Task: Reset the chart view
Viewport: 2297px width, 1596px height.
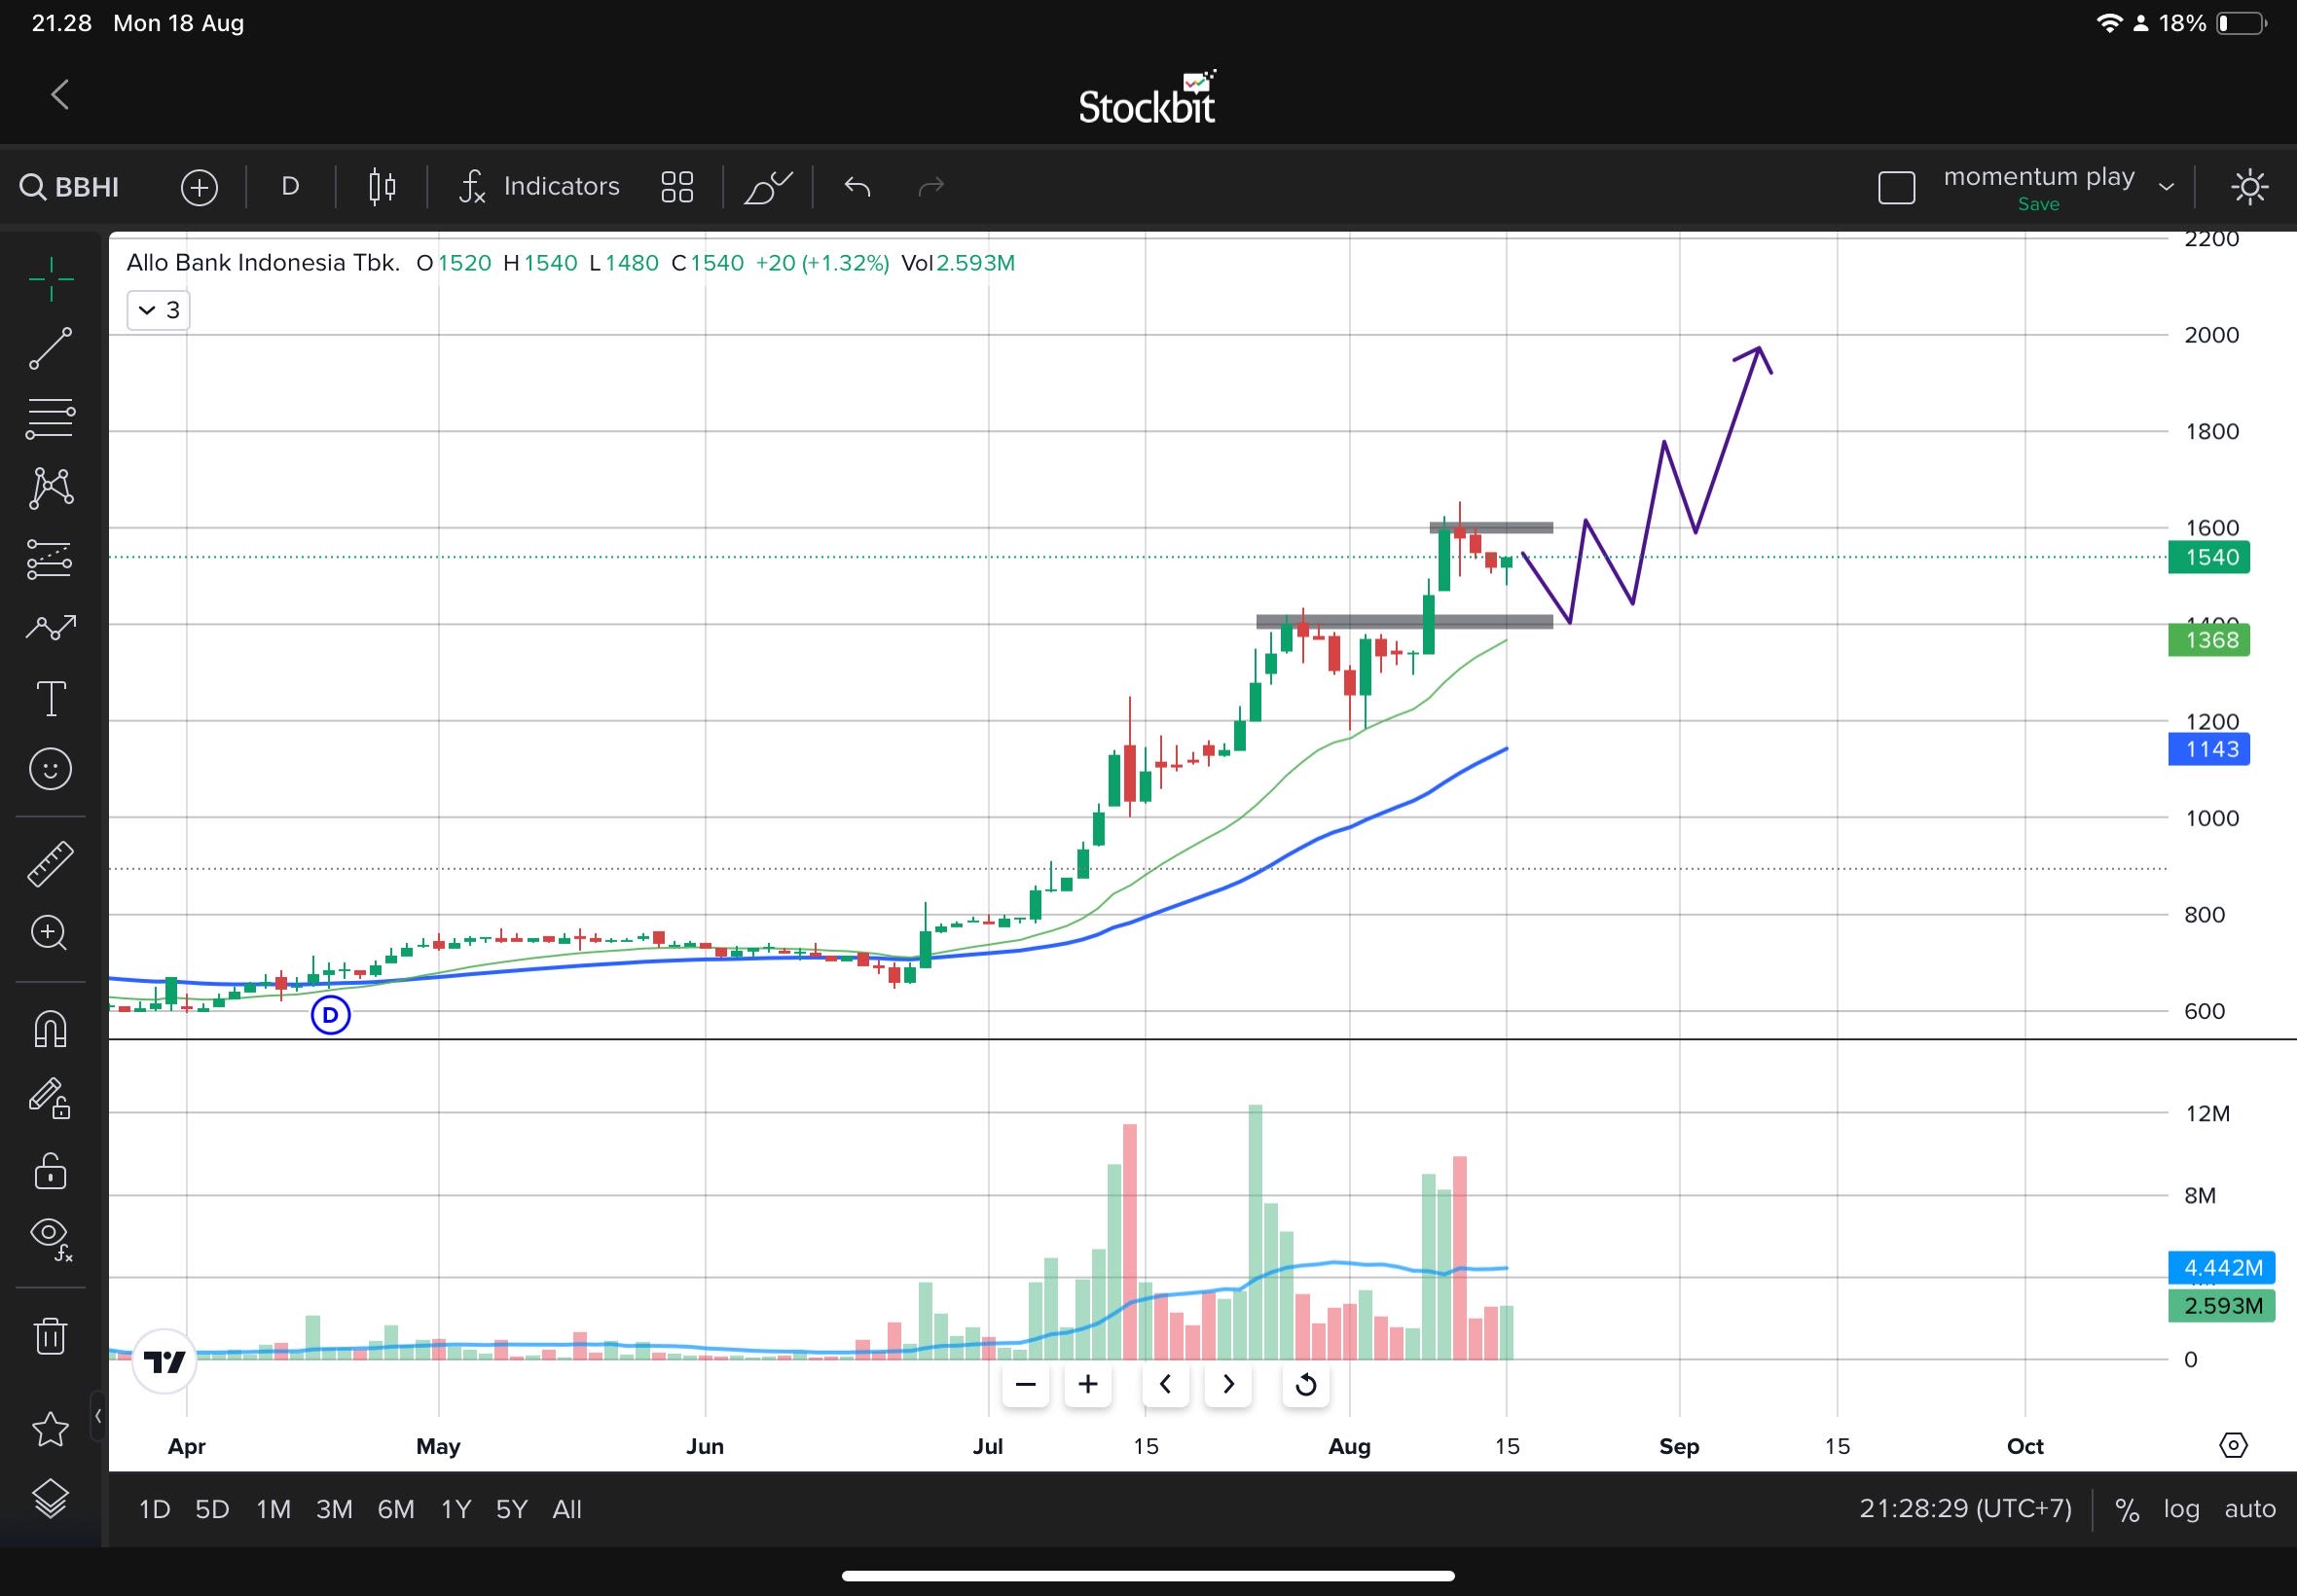Action: coord(1305,1385)
